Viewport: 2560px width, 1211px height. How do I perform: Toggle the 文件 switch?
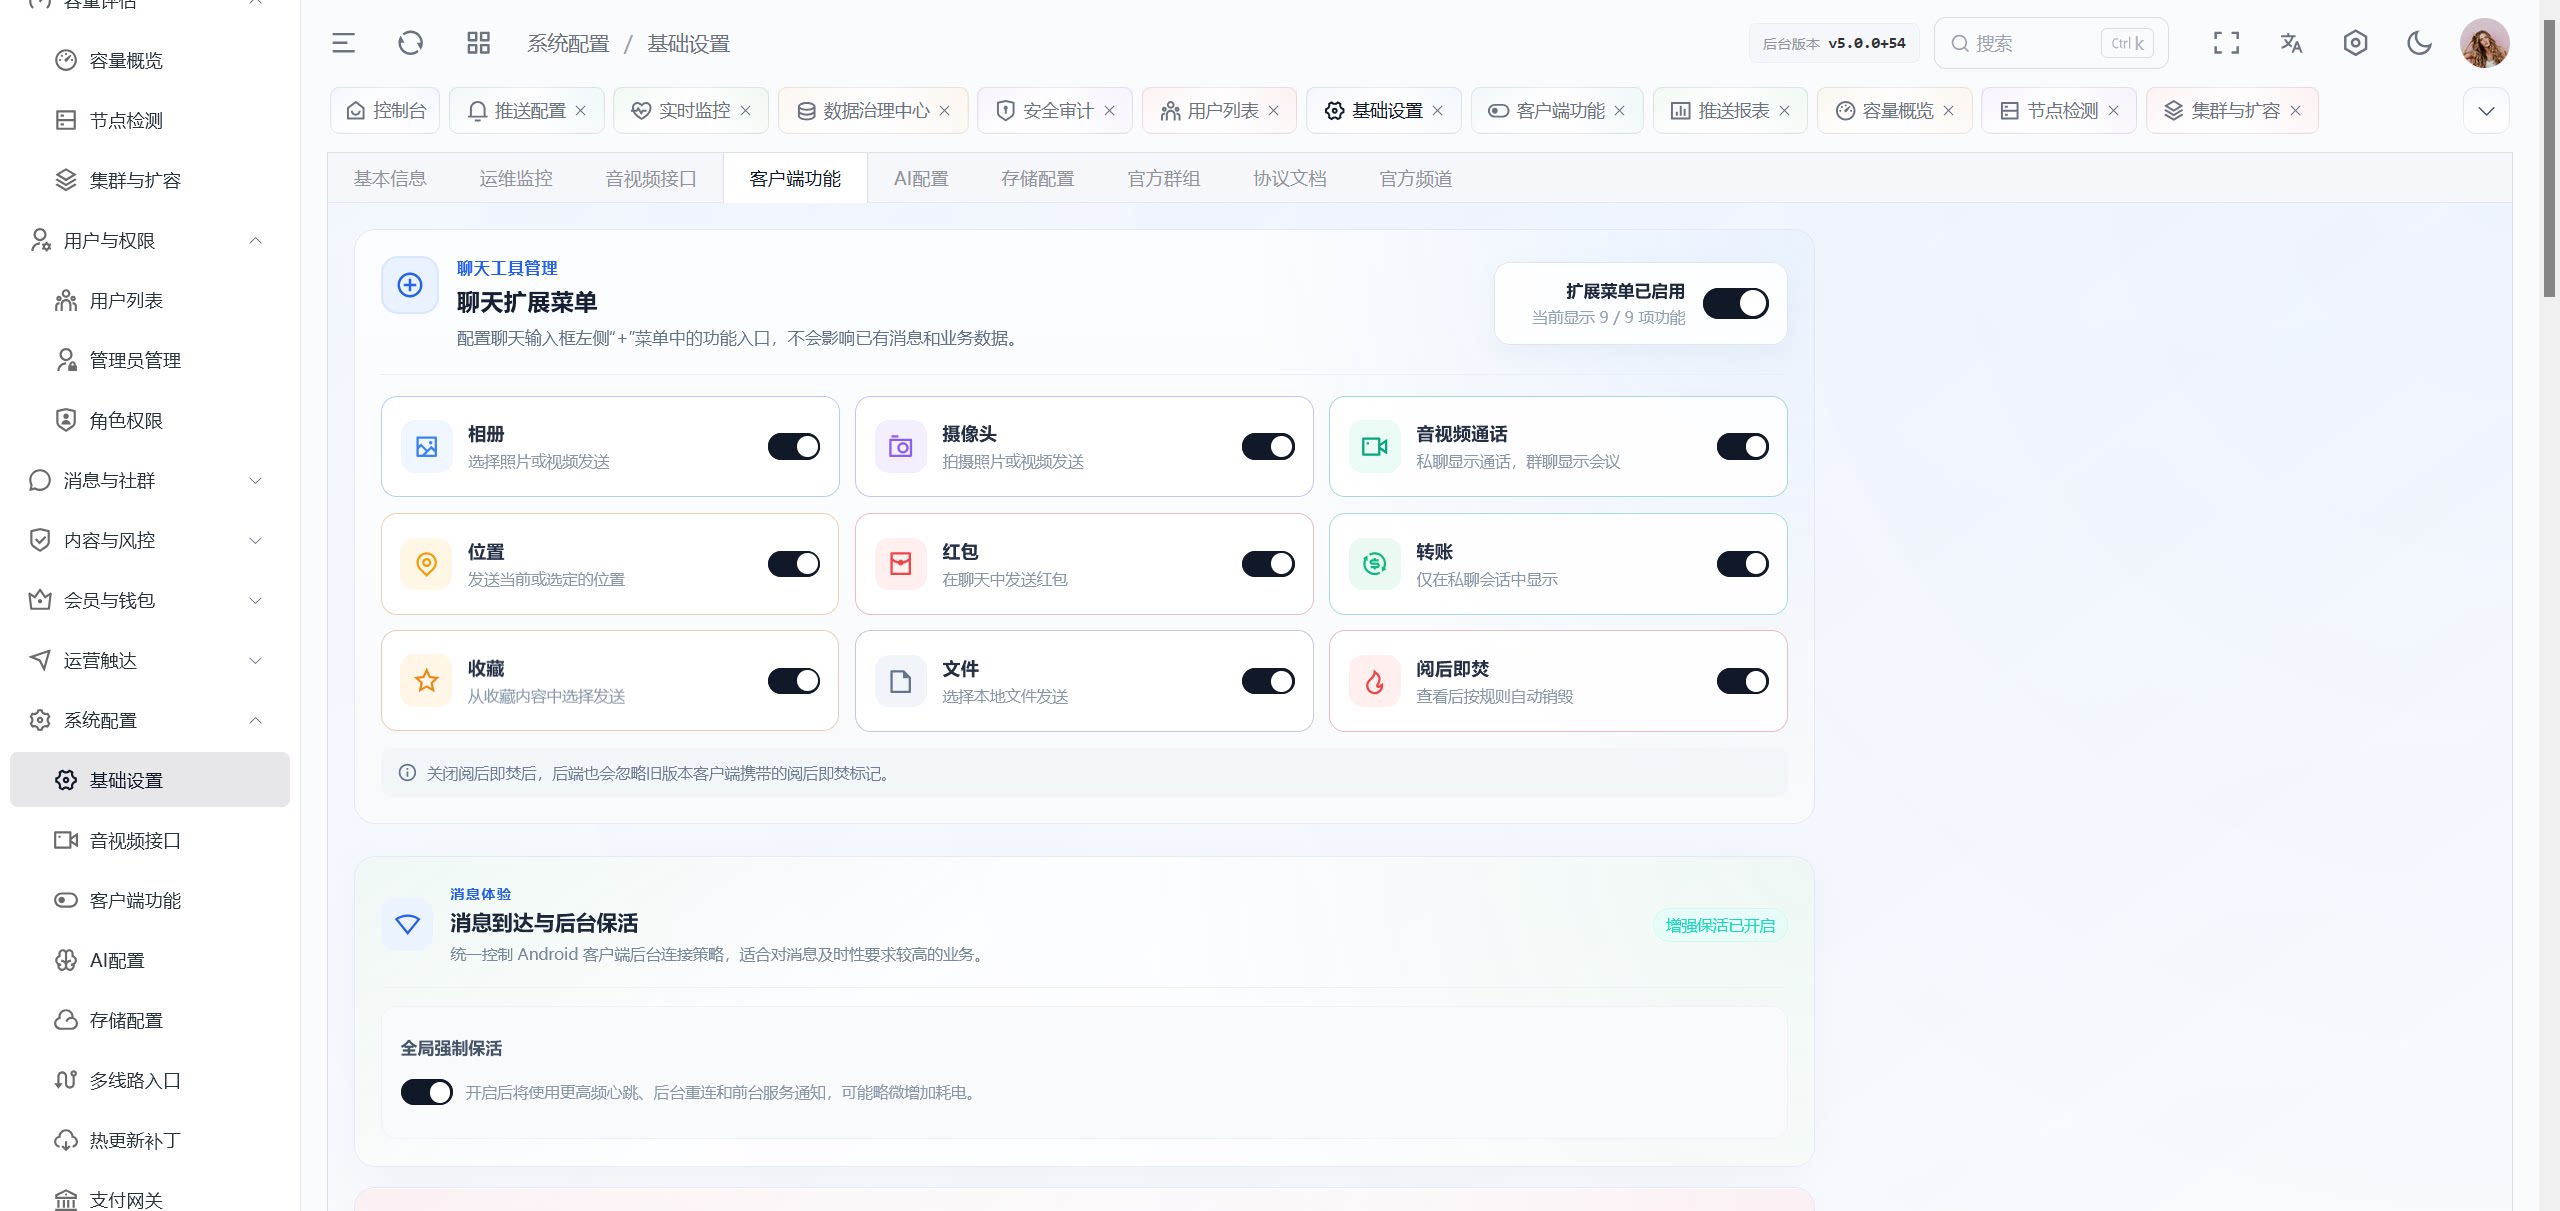pos(1268,681)
